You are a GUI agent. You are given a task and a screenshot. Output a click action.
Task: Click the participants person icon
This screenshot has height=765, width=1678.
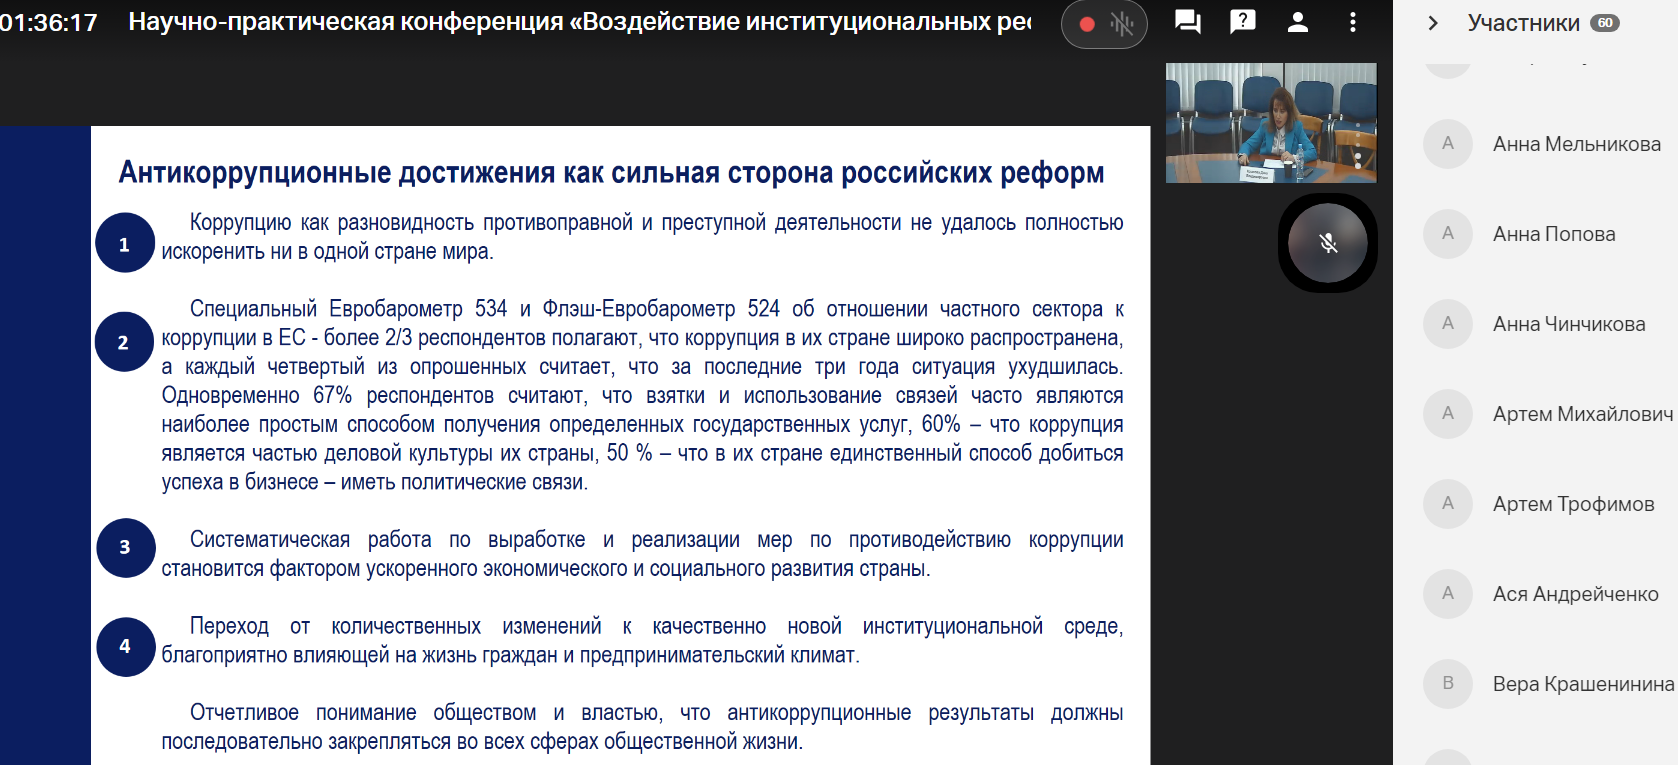click(x=1297, y=22)
